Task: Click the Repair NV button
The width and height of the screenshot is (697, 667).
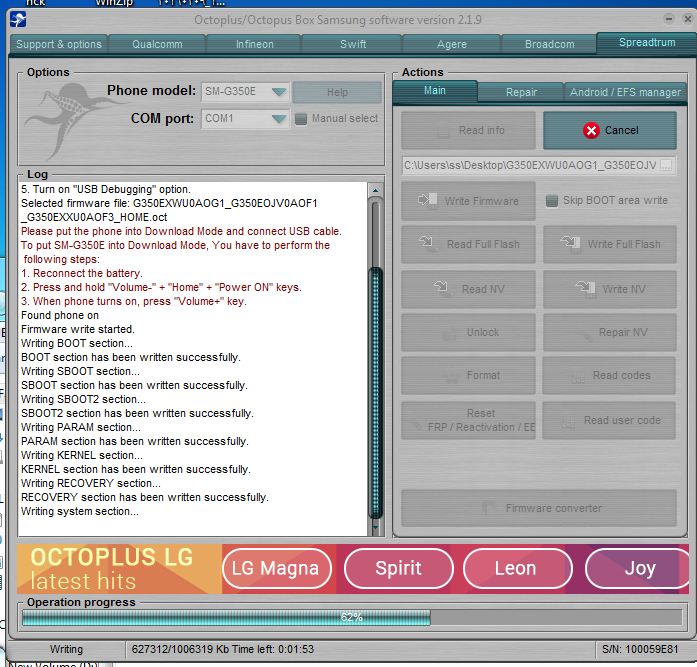Action: click(x=610, y=332)
